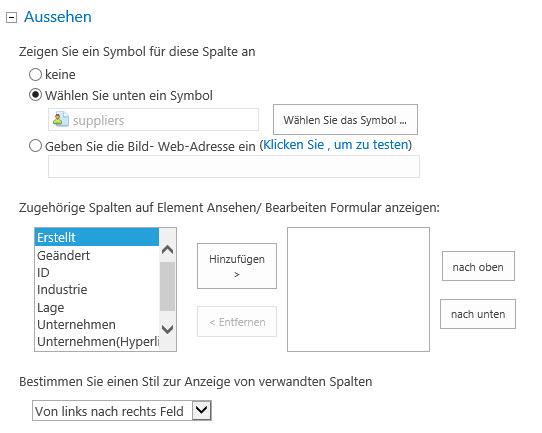Focus the image web address input field

pos(234,167)
